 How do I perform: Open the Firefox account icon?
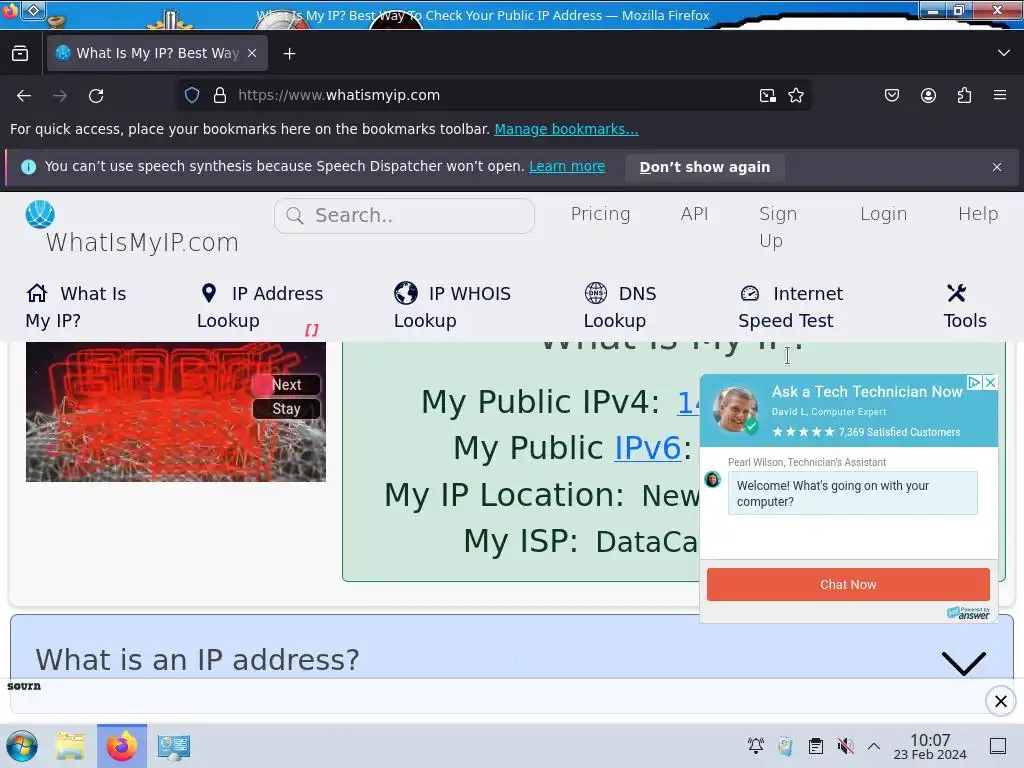(928, 96)
